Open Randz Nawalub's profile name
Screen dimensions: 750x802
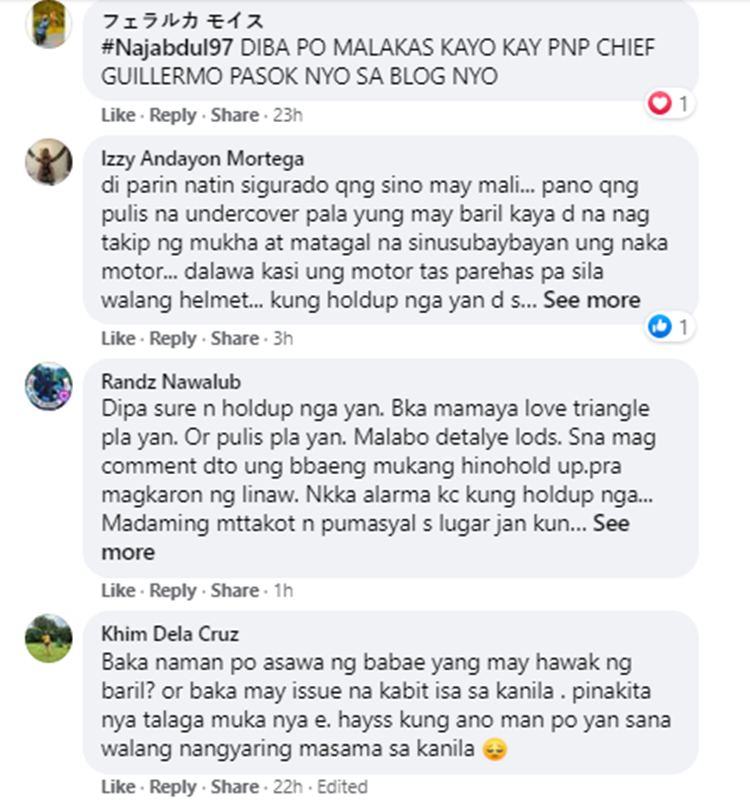(171, 382)
